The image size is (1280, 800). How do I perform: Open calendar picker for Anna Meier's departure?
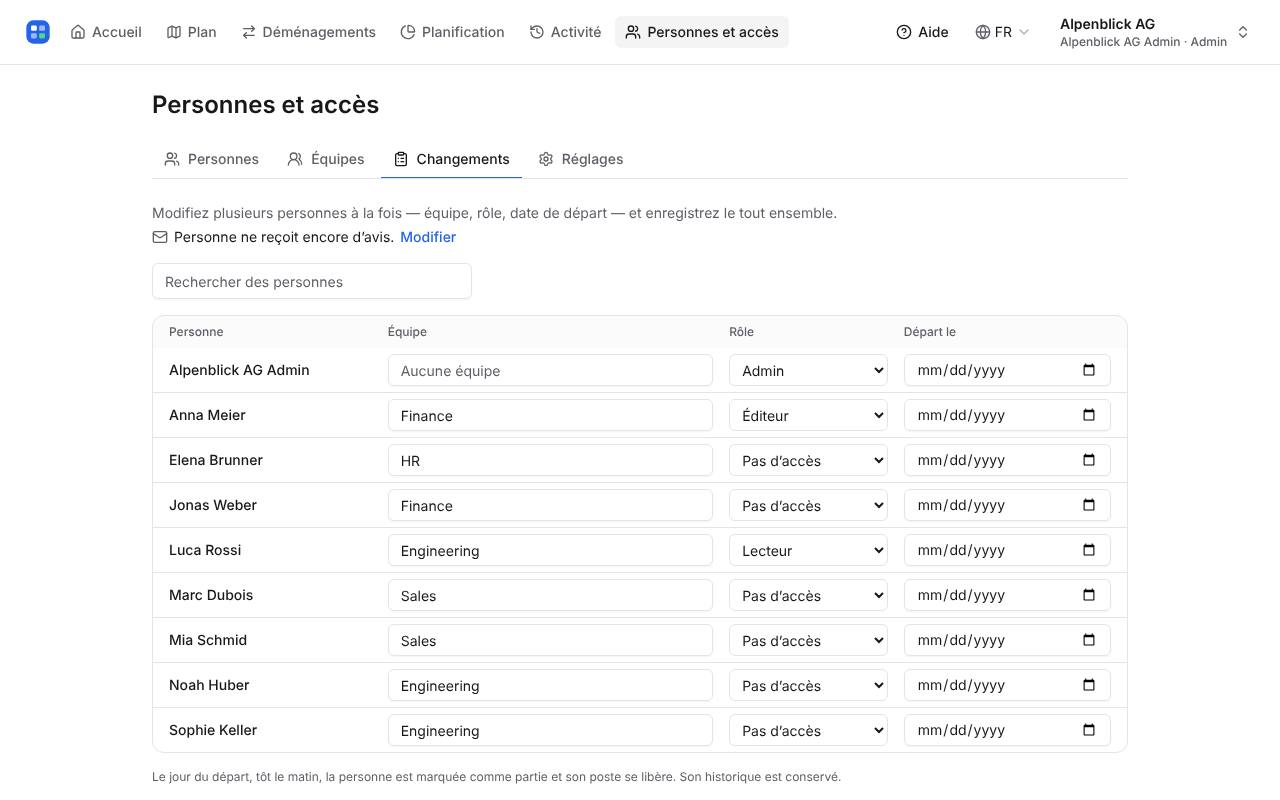[x=1089, y=415]
